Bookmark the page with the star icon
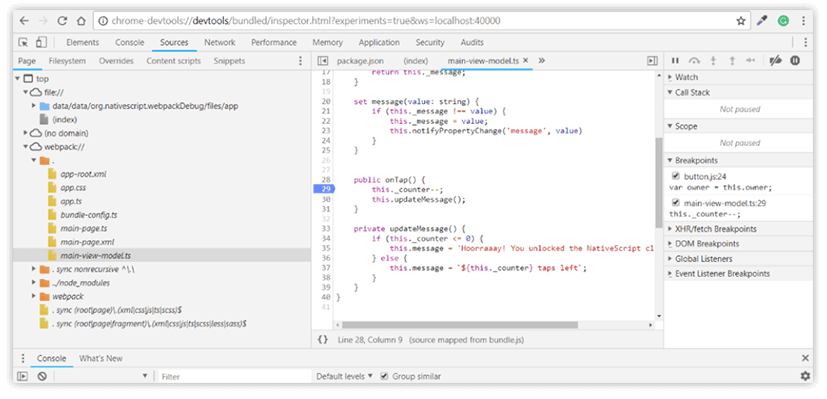This screenshot has width=827, height=399. (741, 21)
